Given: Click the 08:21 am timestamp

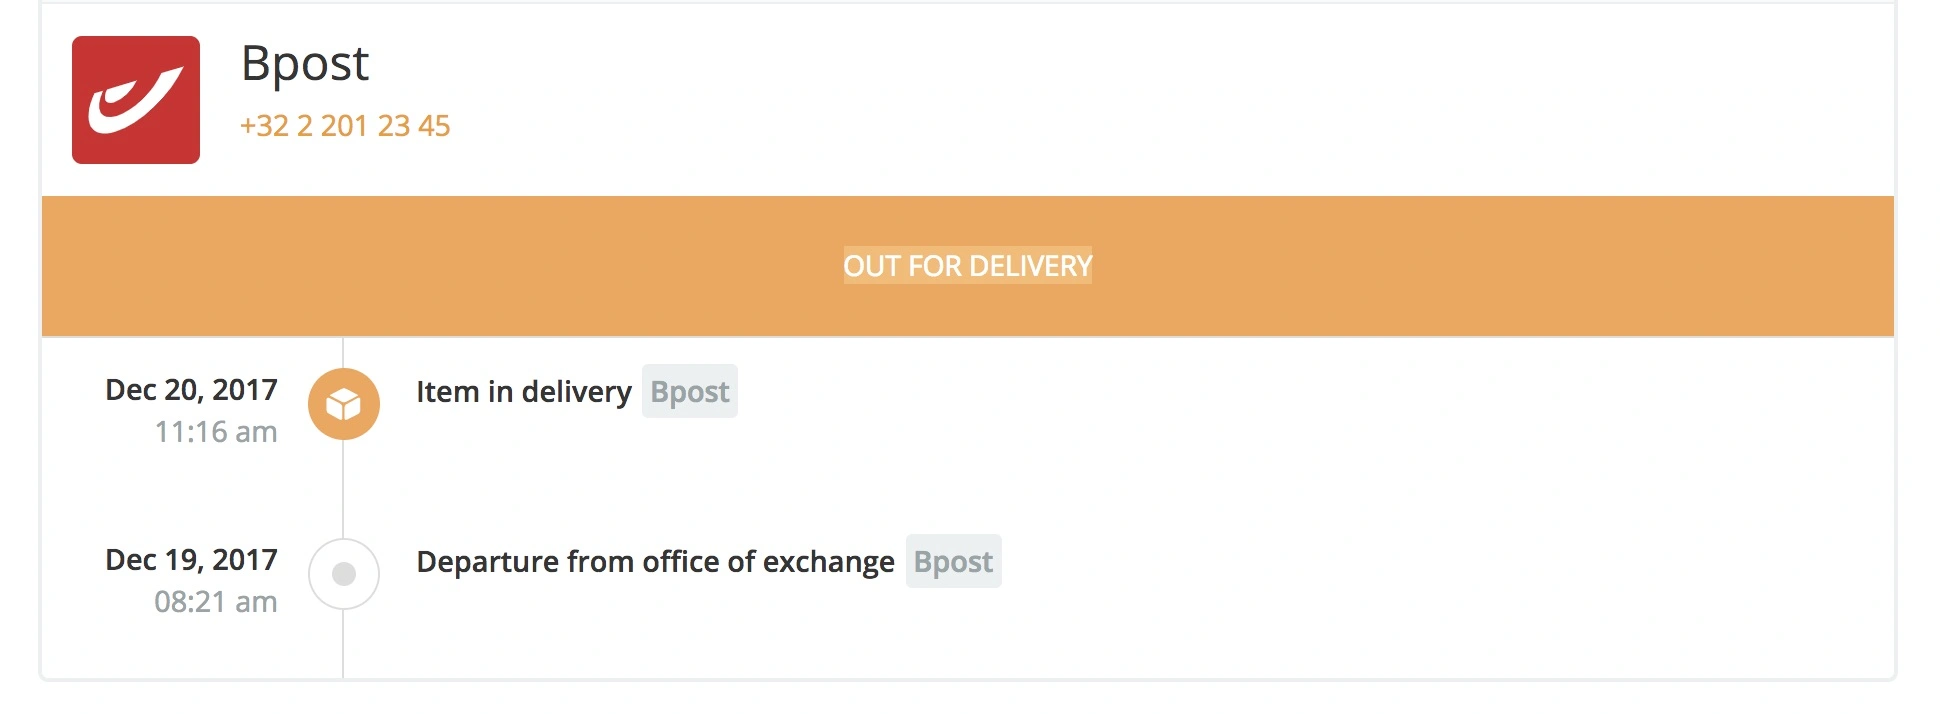Looking at the screenshot, I should (x=215, y=602).
